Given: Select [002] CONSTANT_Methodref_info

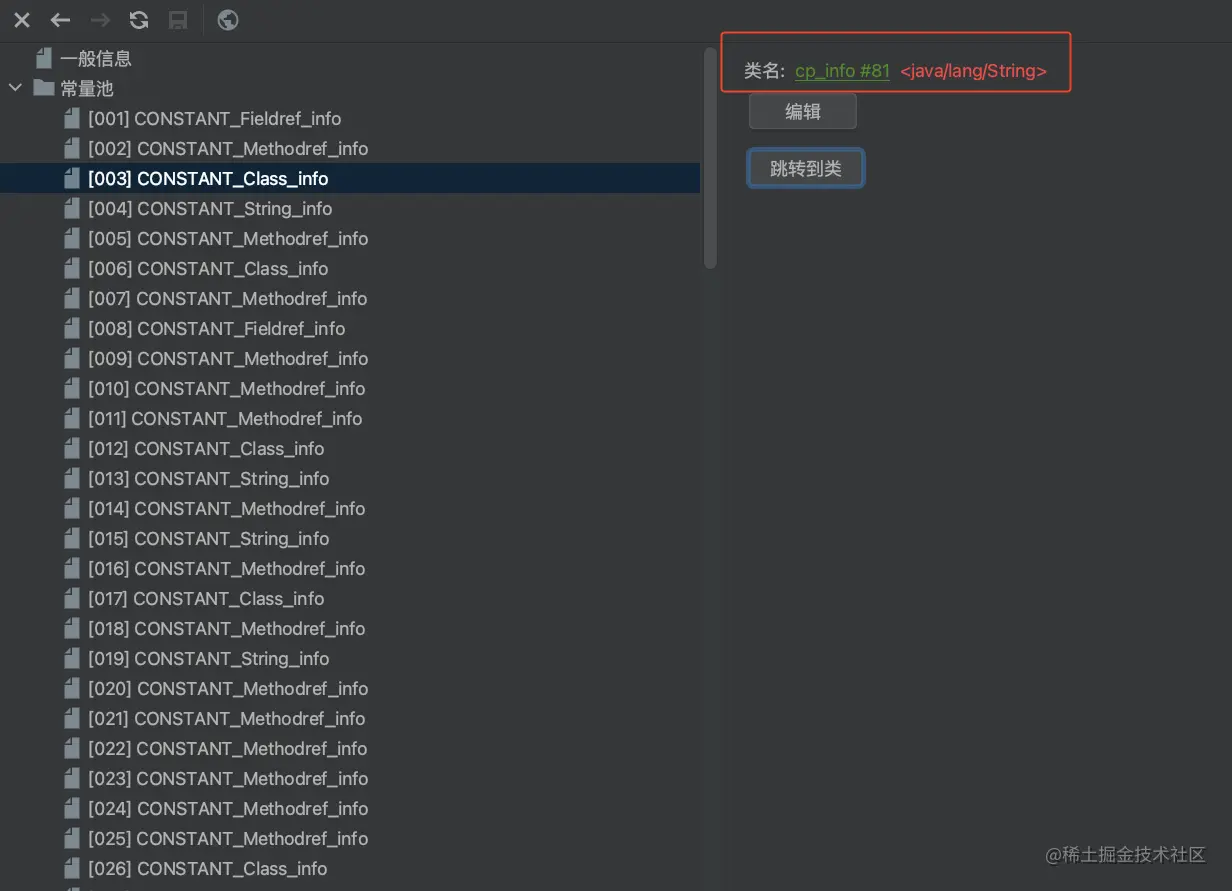Looking at the screenshot, I should (350, 148).
